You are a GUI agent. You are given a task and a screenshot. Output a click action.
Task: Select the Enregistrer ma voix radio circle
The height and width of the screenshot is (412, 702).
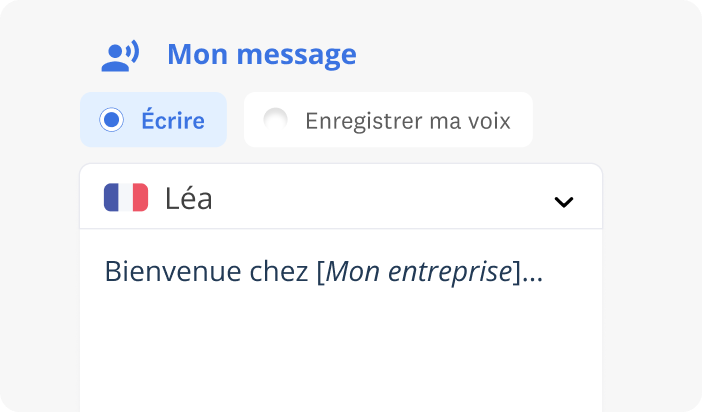tap(275, 121)
